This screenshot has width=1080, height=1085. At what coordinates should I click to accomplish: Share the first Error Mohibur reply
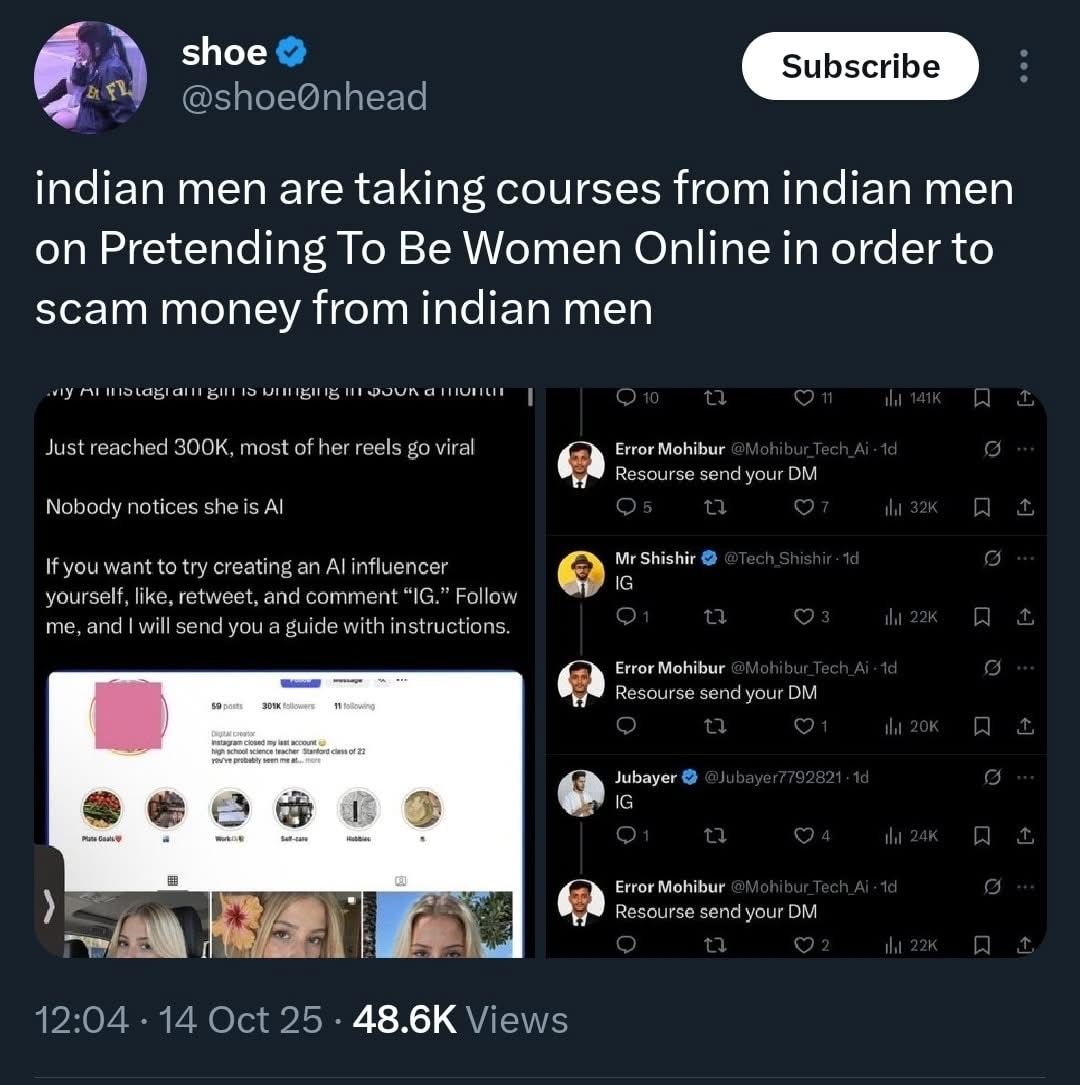coord(1025,507)
